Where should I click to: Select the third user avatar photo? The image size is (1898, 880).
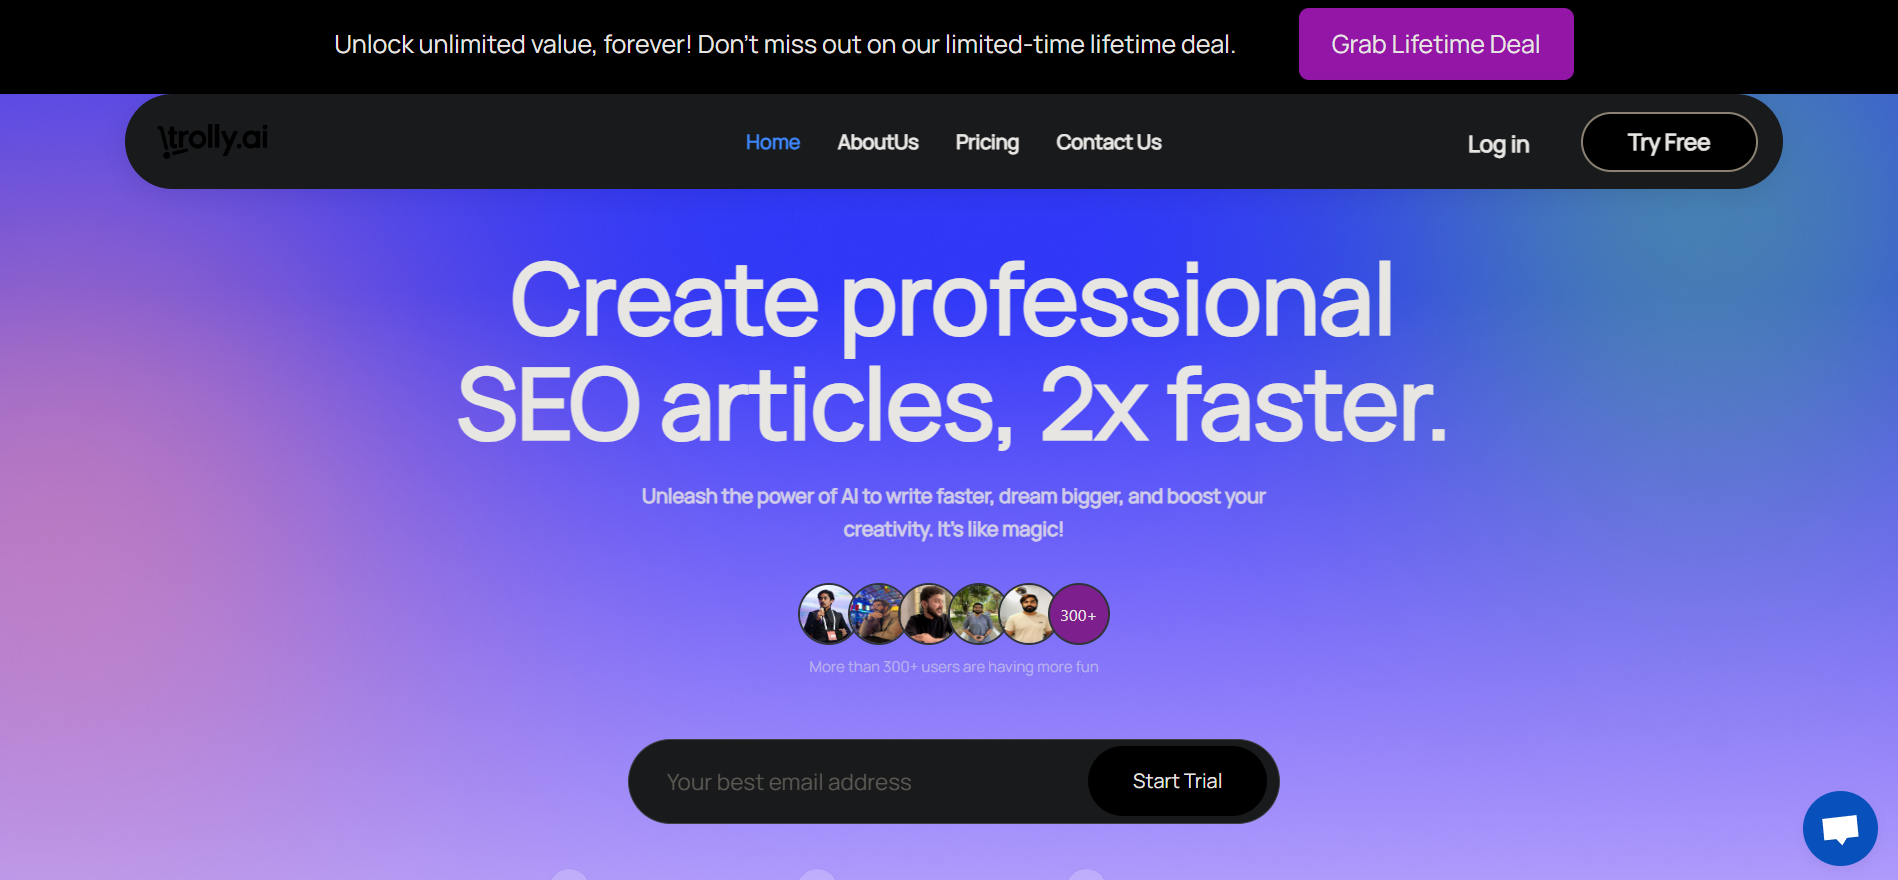pyautogui.click(x=927, y=614)
